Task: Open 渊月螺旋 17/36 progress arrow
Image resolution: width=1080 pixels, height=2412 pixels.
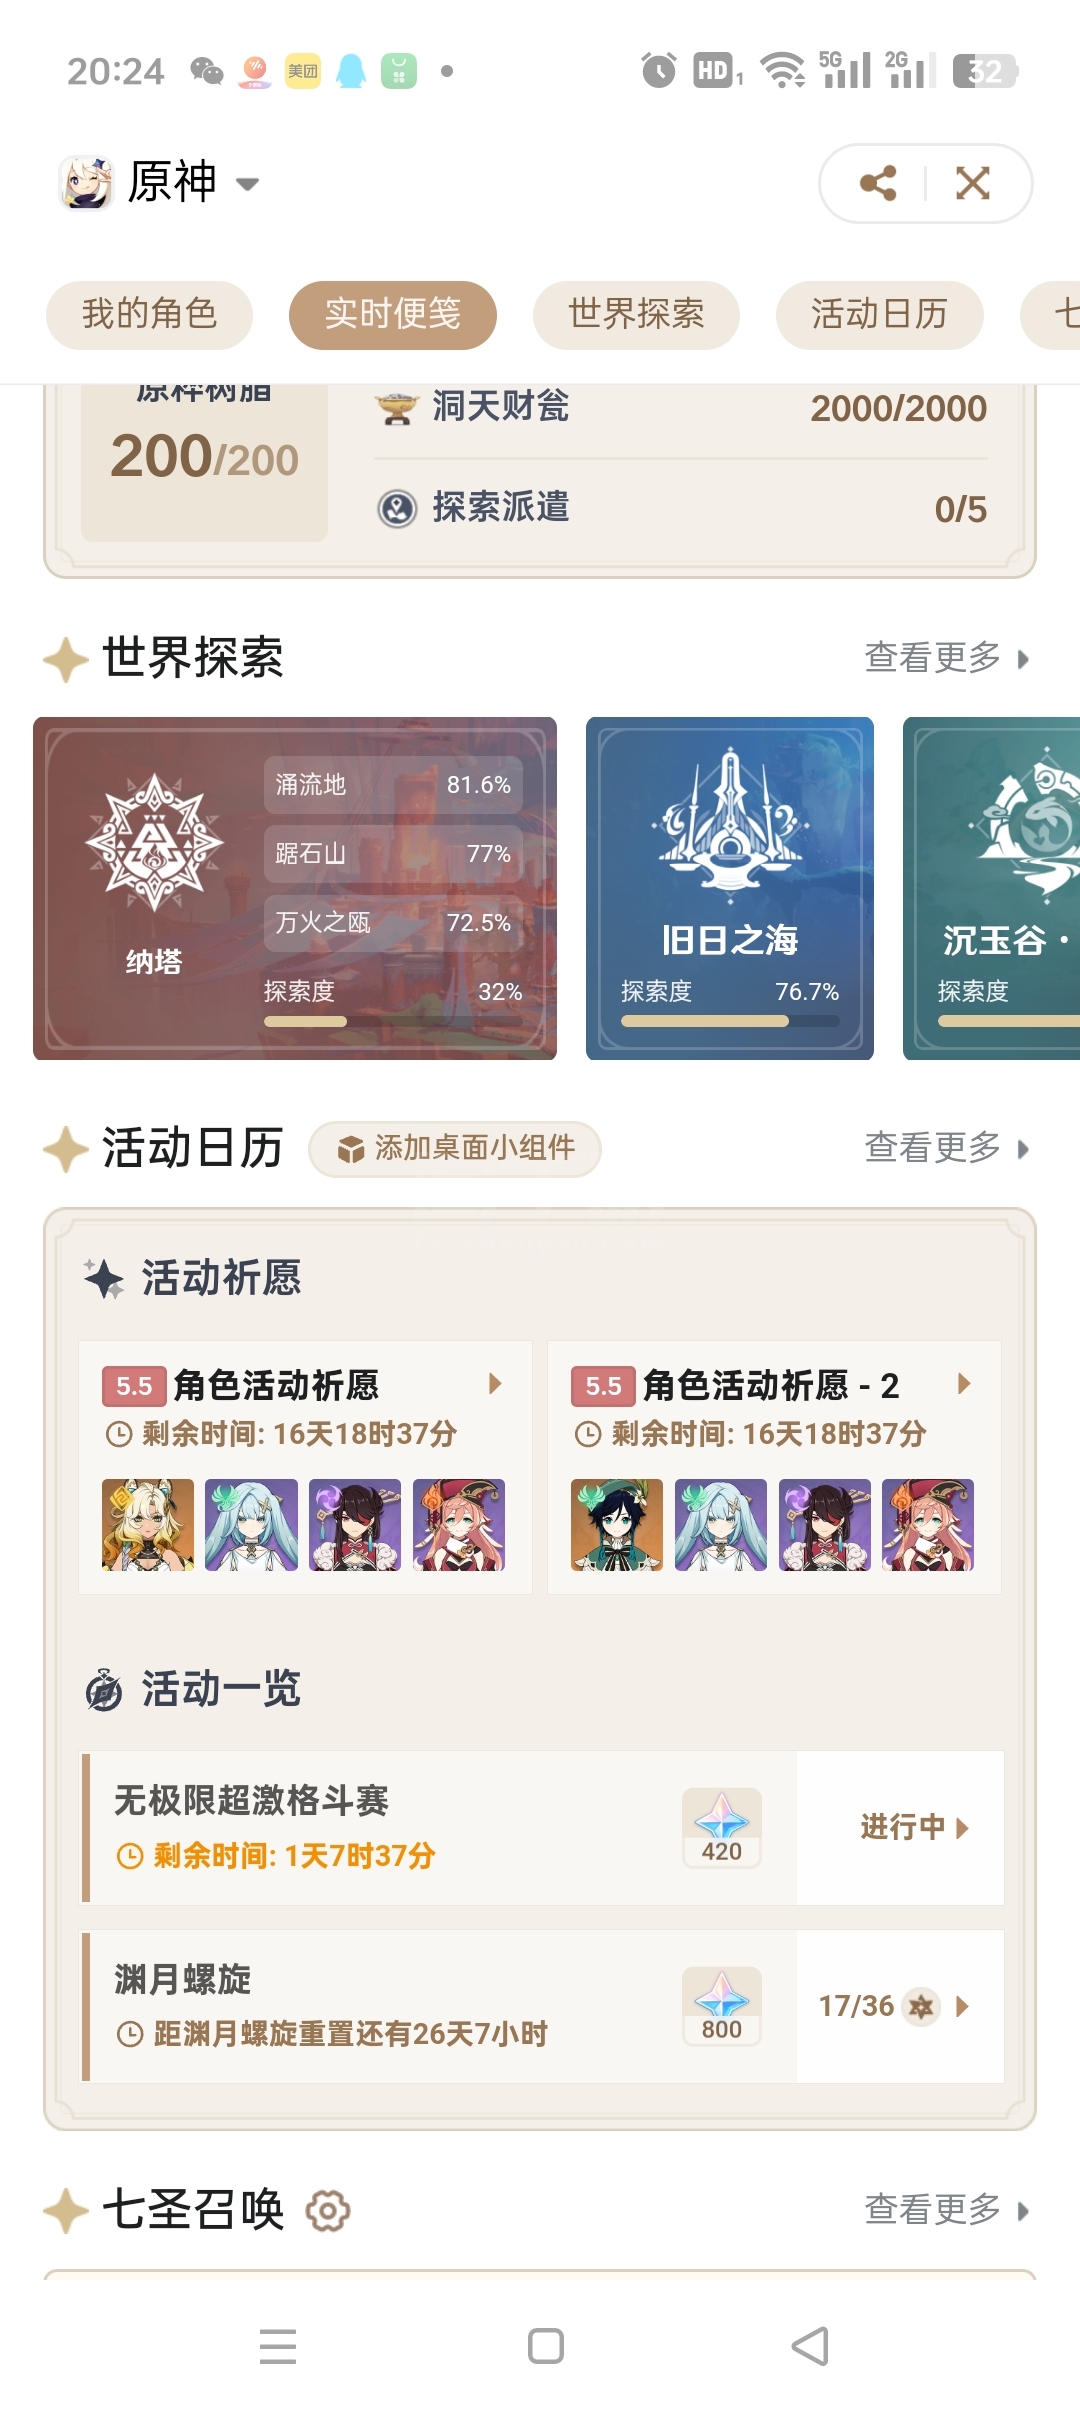Action: (x=962, y=2006)
